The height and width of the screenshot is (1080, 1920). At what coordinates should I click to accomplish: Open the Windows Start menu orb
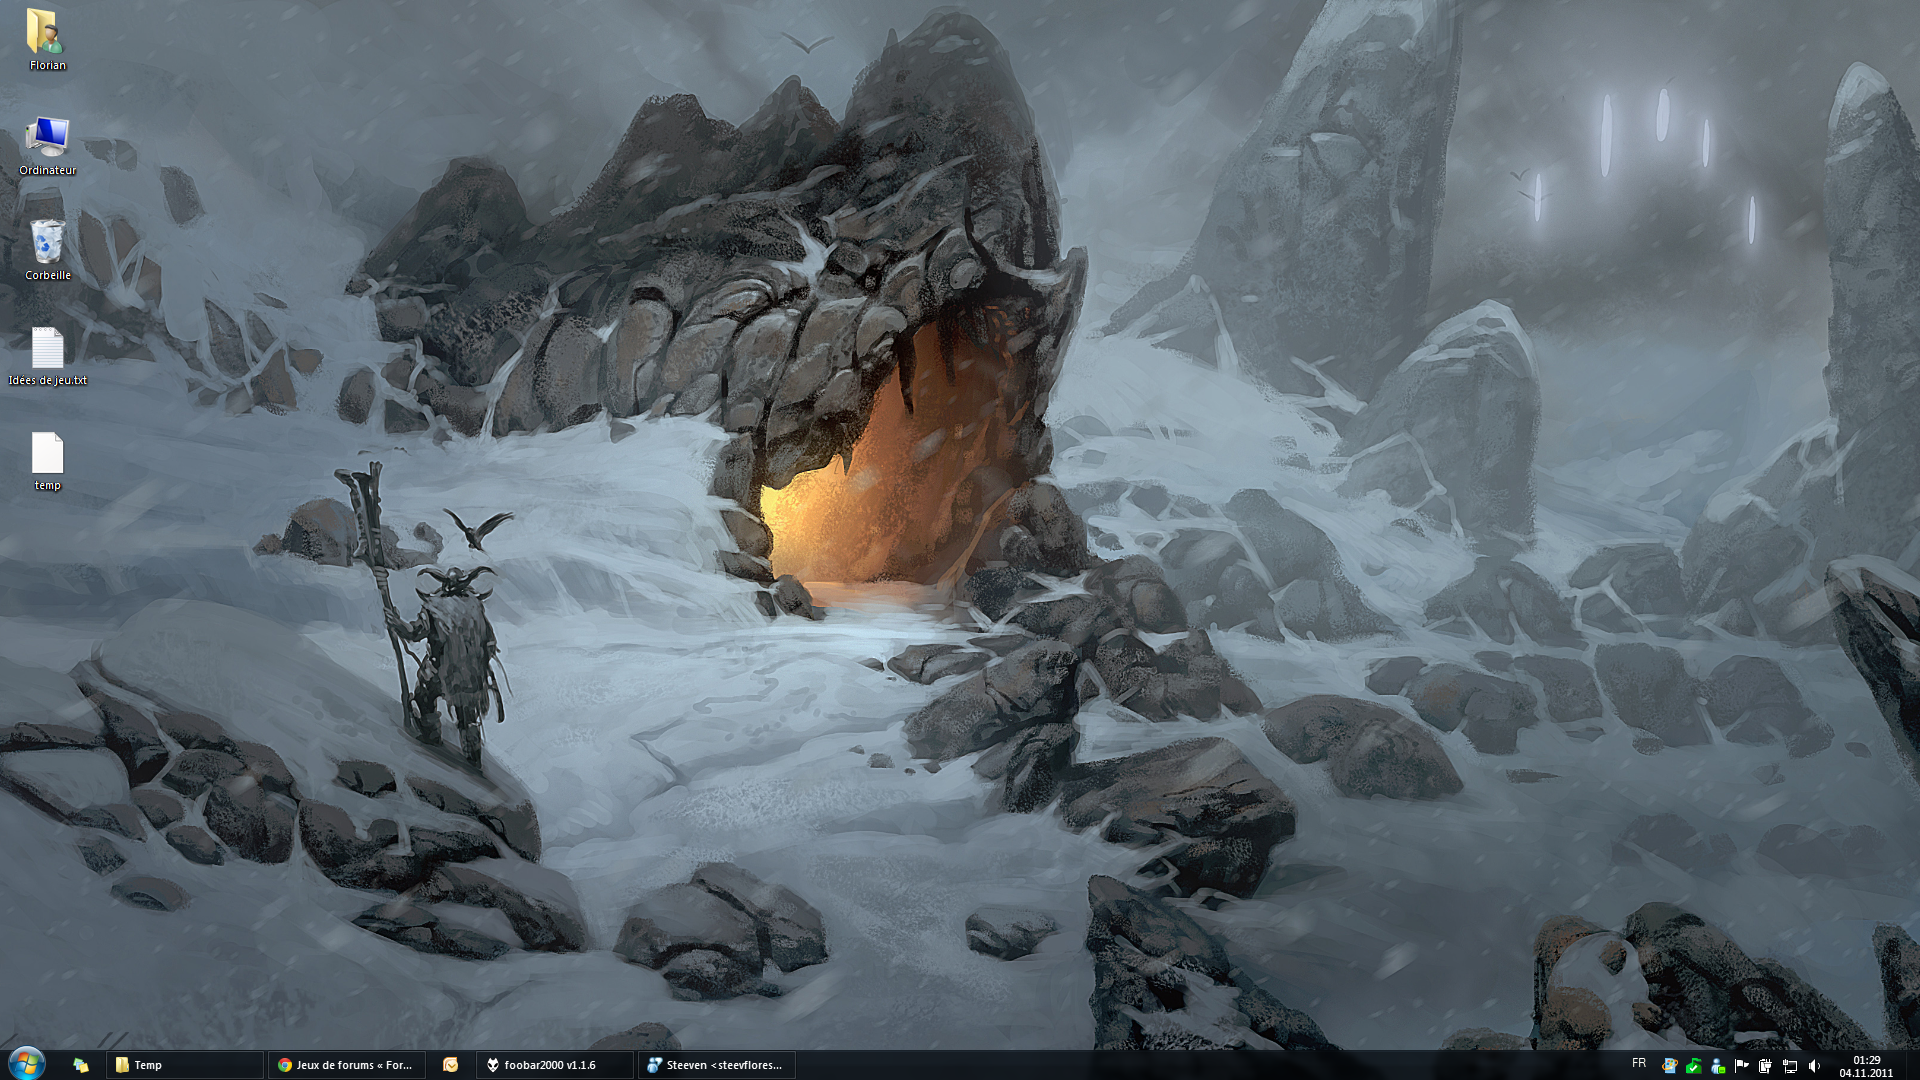point(26,1064)
